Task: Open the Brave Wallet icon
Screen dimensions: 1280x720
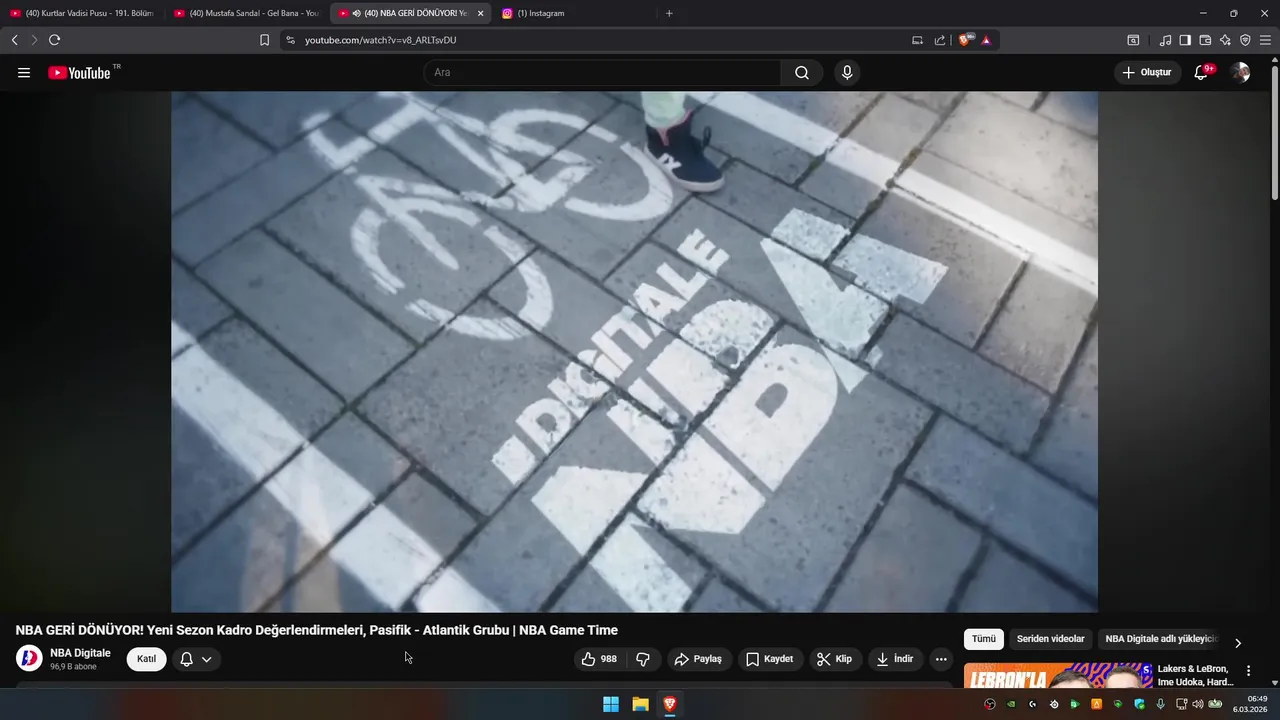Action: 1205,40
